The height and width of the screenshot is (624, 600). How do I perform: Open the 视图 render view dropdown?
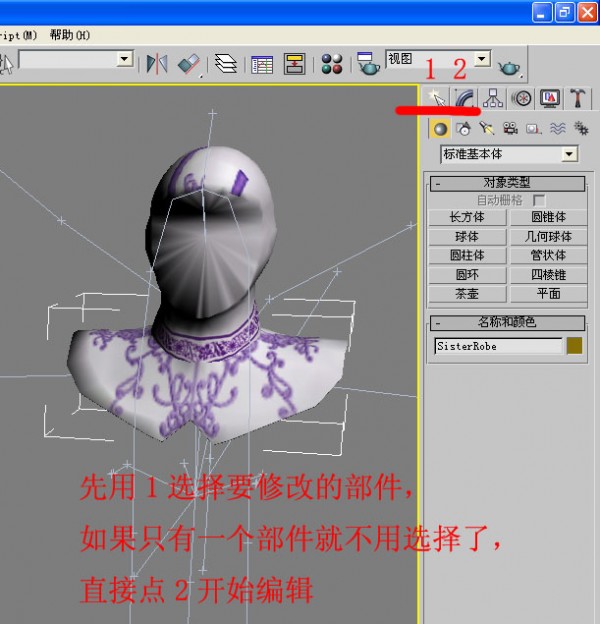[x=482, y=59]
